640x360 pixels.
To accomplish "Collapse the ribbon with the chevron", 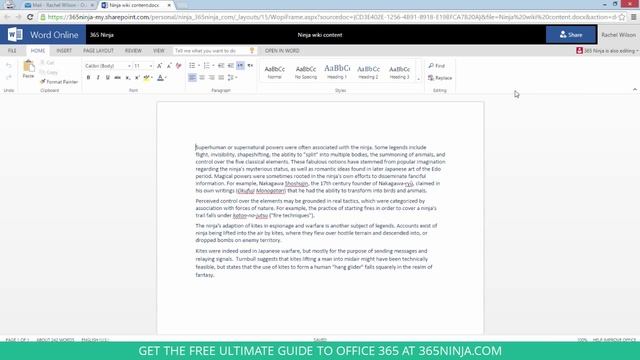I will [635, 89].
